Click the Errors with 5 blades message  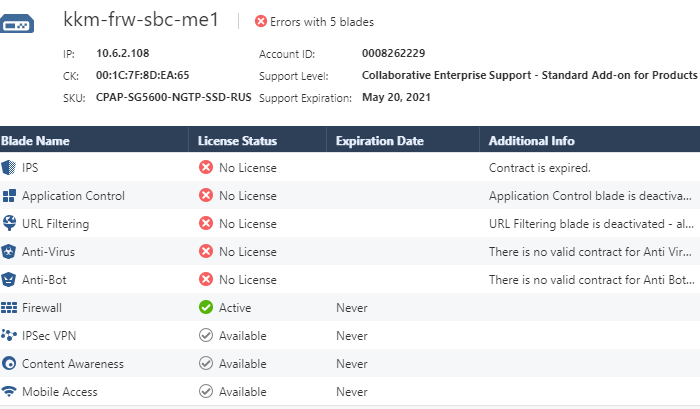tap(322, 22)
